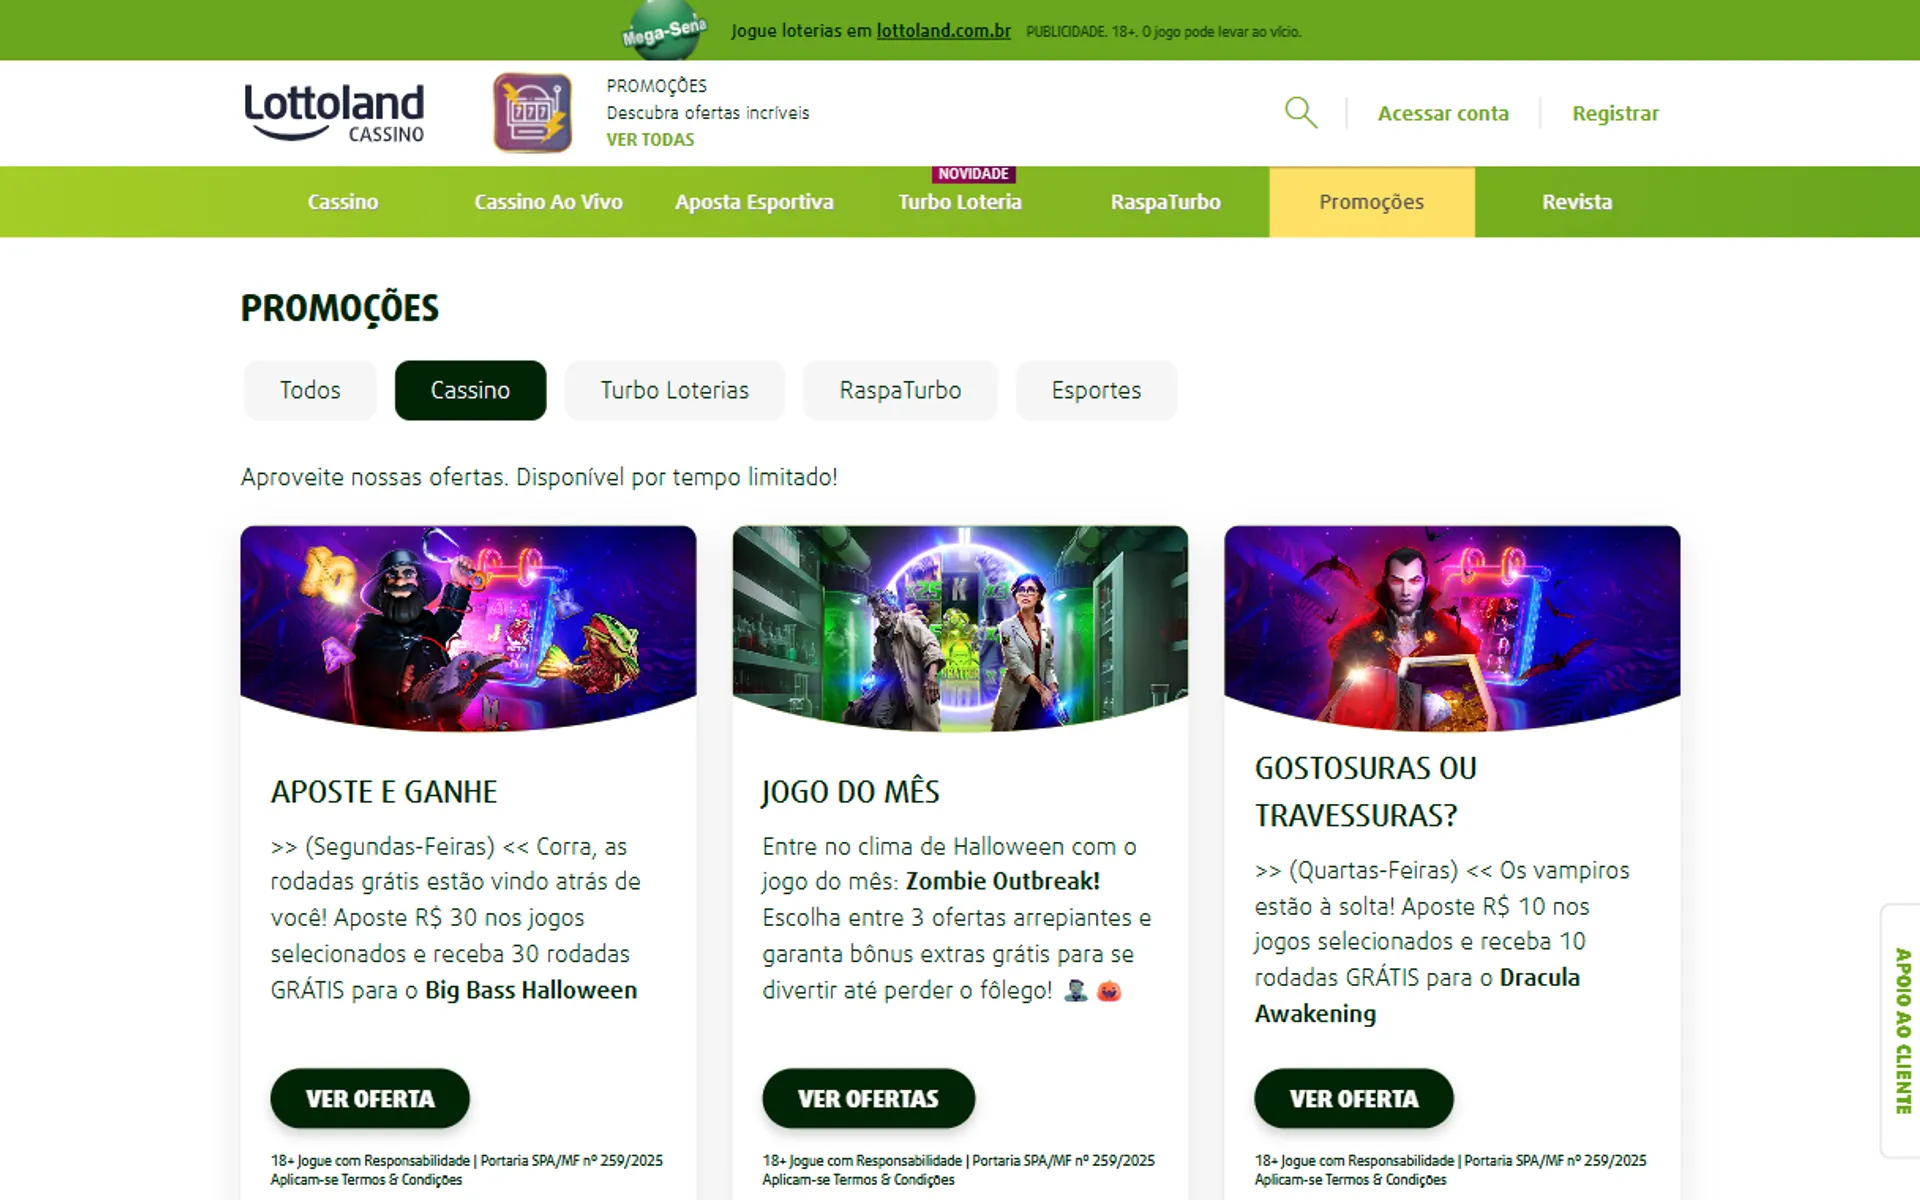Open the Lottoland Cassino logo
Screen dimensions: 1920x1200
[x=334, y=112]
